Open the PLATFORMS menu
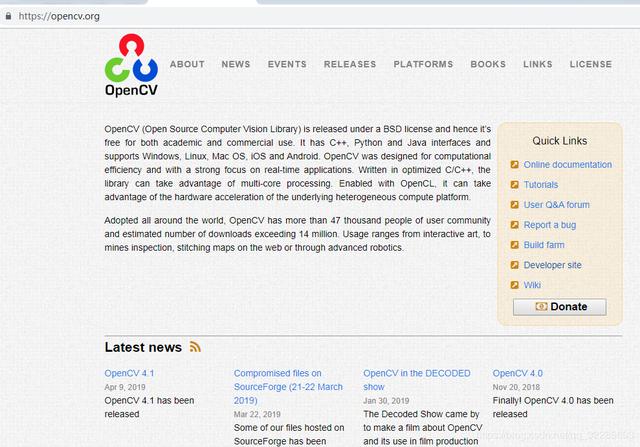Viewport: 640px width, 447px height. [x=423, y=64]
